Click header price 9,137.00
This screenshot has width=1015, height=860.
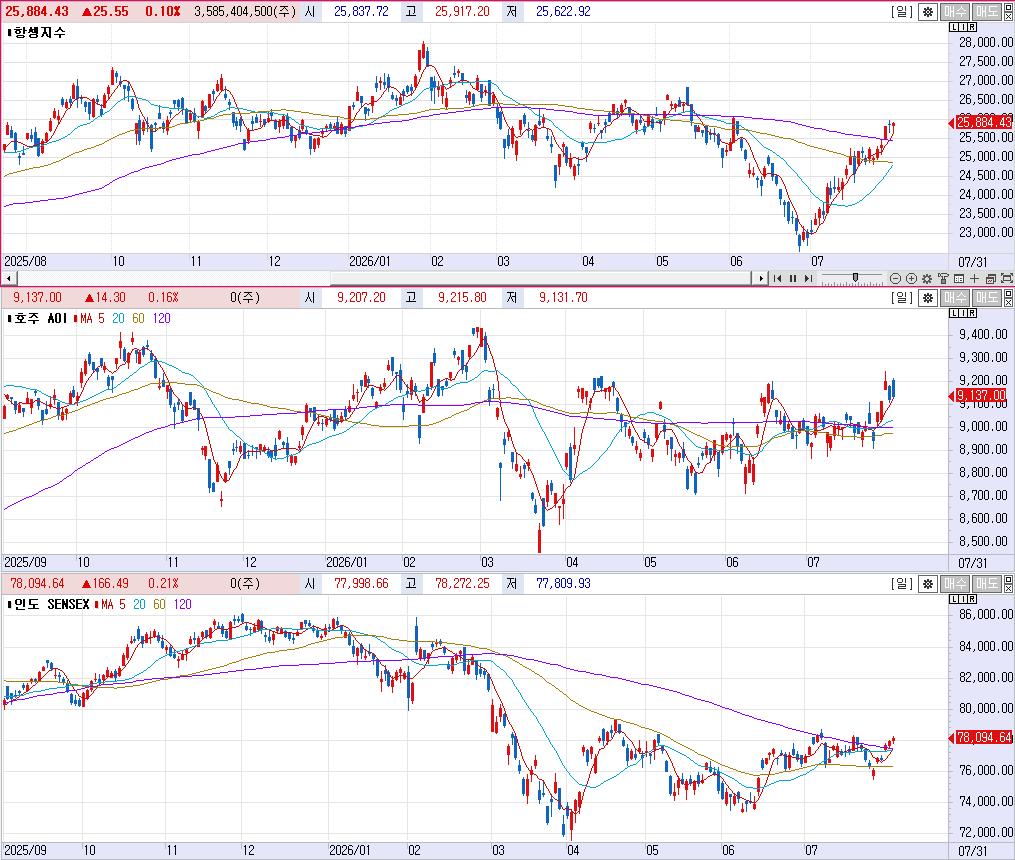(38, 298)
